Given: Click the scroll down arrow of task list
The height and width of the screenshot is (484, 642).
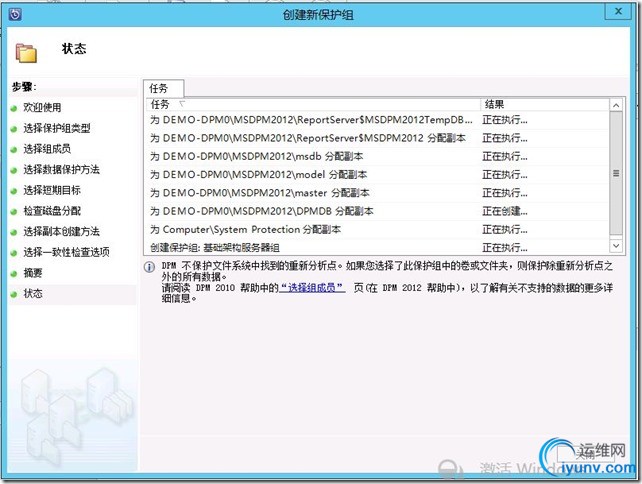Looking at the screenshot, I should click(616, 246).
